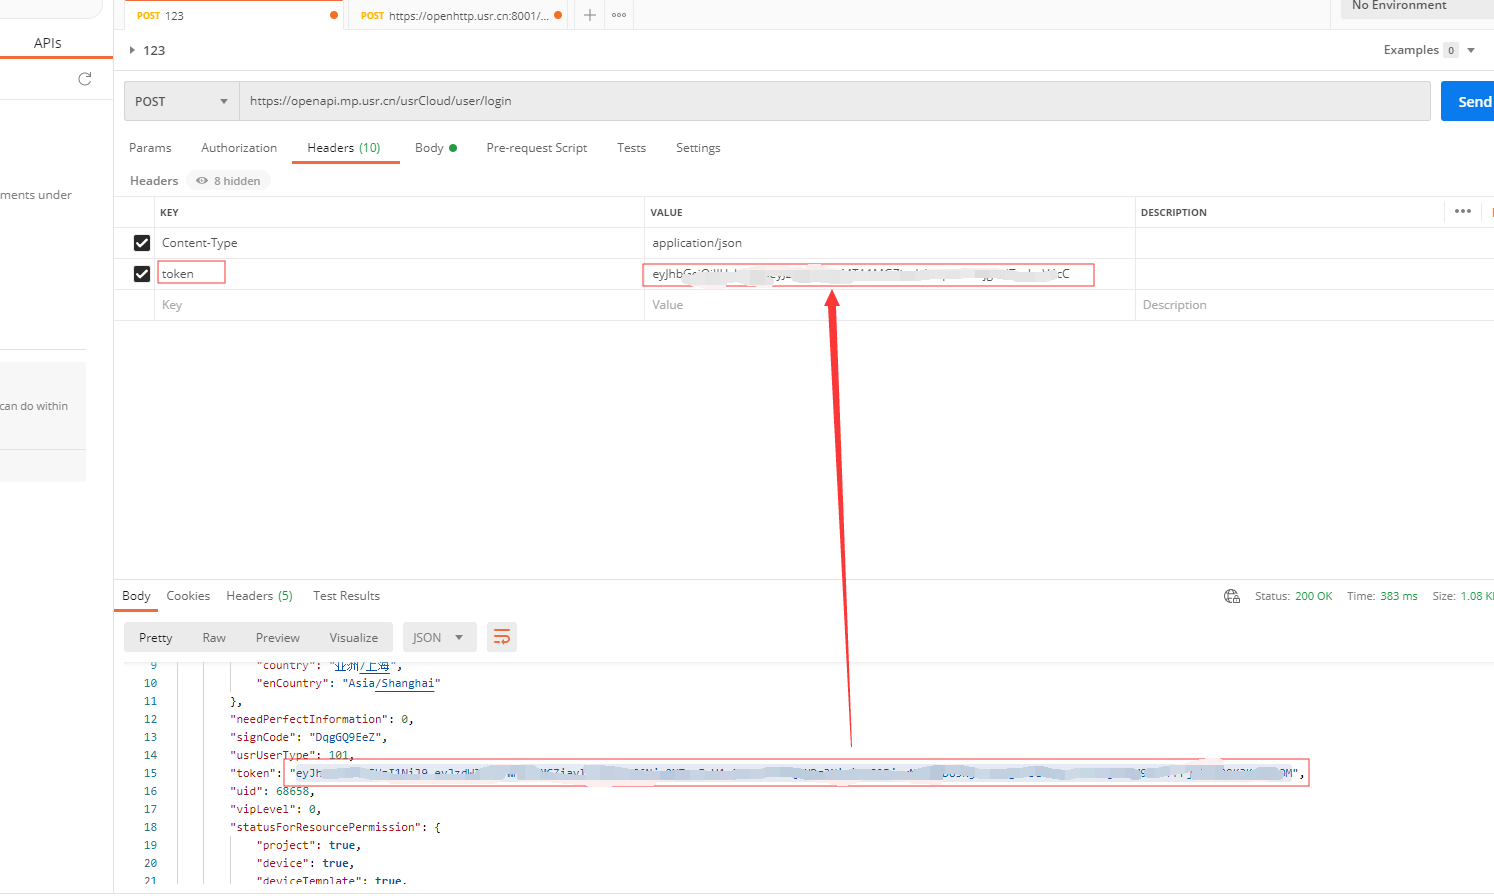Open the JSON format dropdown
The image size is (1494, 896).
click(438, 637)
